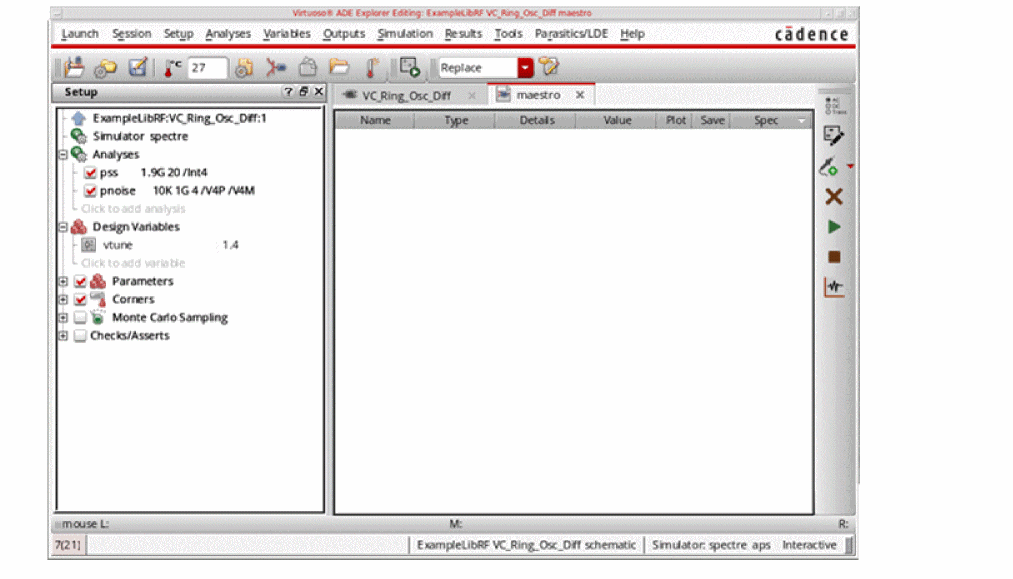Click the AC DC Trans analyses icon

point(833,105)
